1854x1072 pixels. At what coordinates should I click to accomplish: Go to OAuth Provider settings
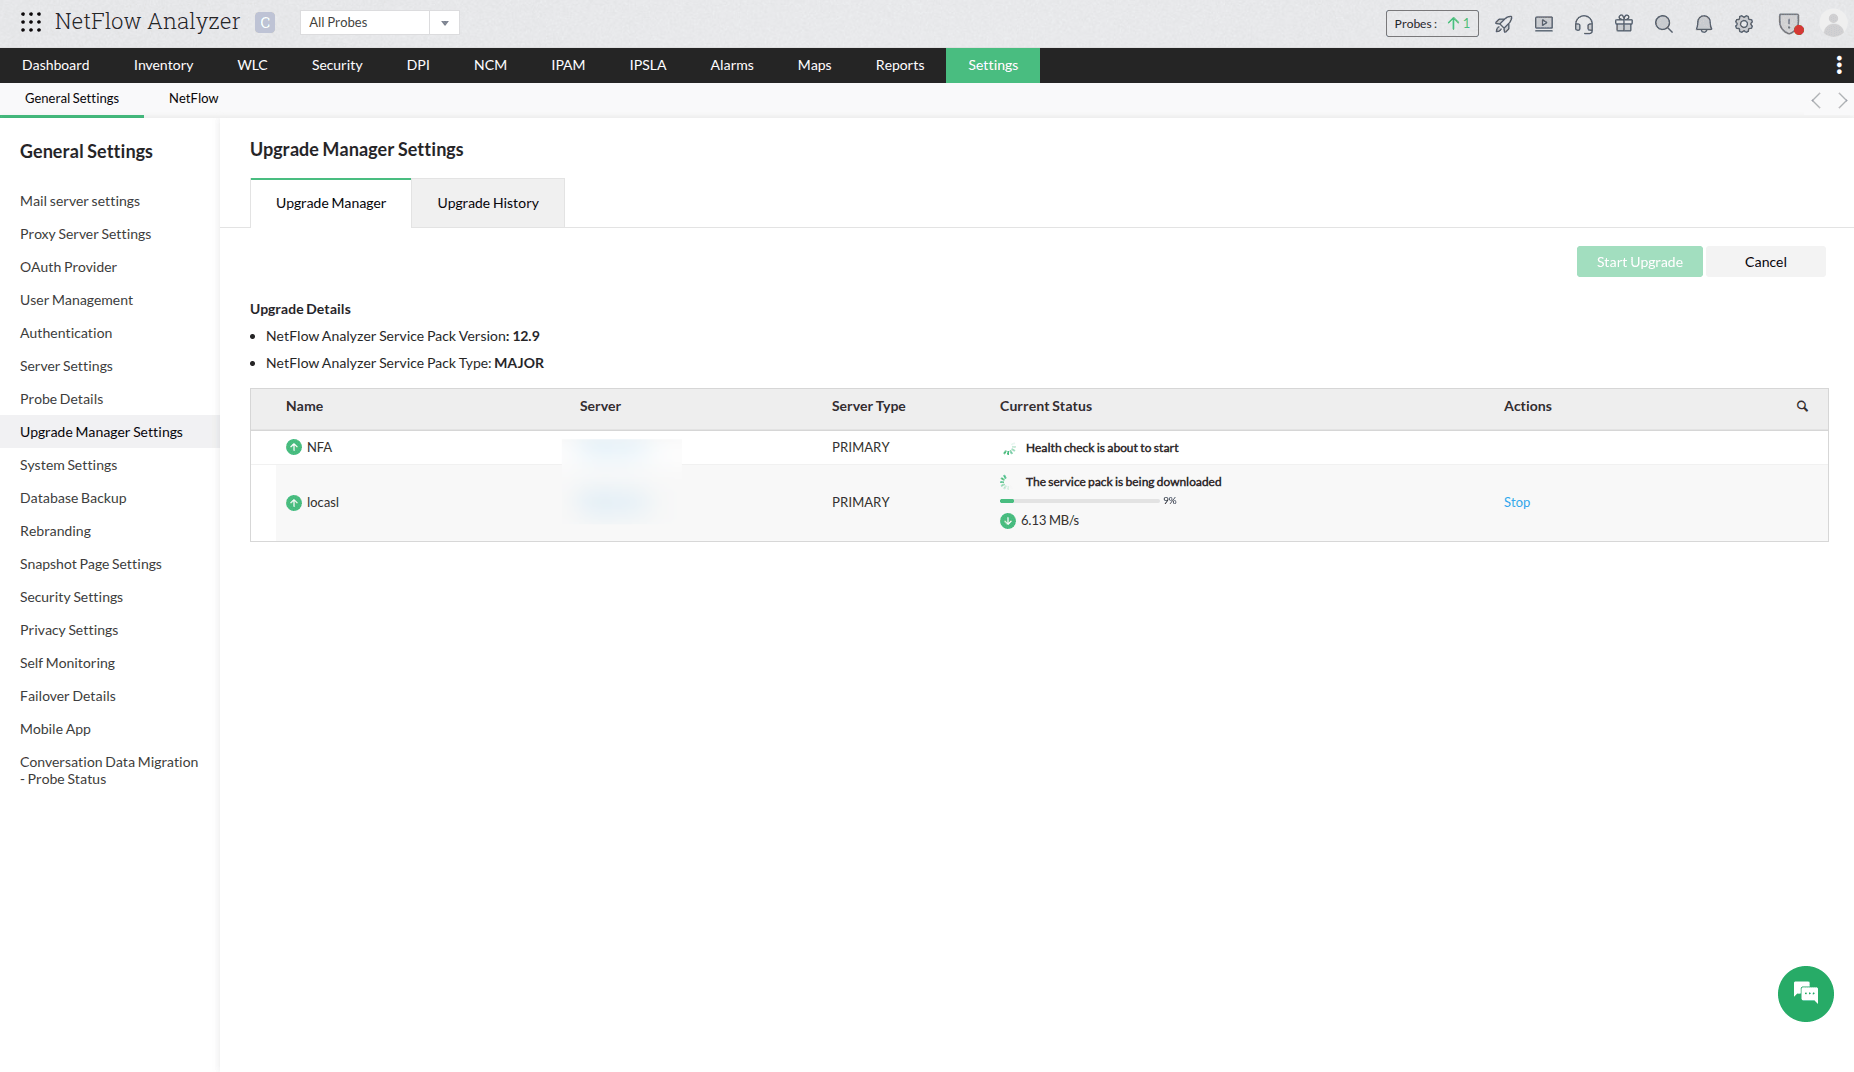(68, 267)
